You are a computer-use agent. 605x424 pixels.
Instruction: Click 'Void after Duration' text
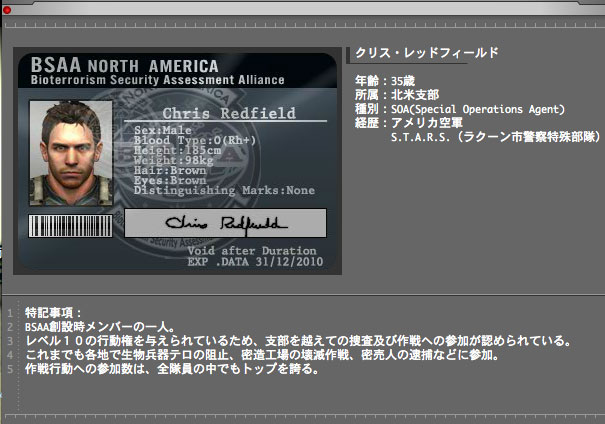tap(252, 250)
